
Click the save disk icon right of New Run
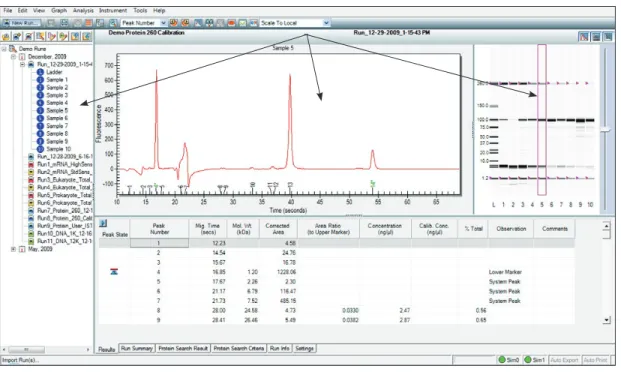click(x=51, y=23)
